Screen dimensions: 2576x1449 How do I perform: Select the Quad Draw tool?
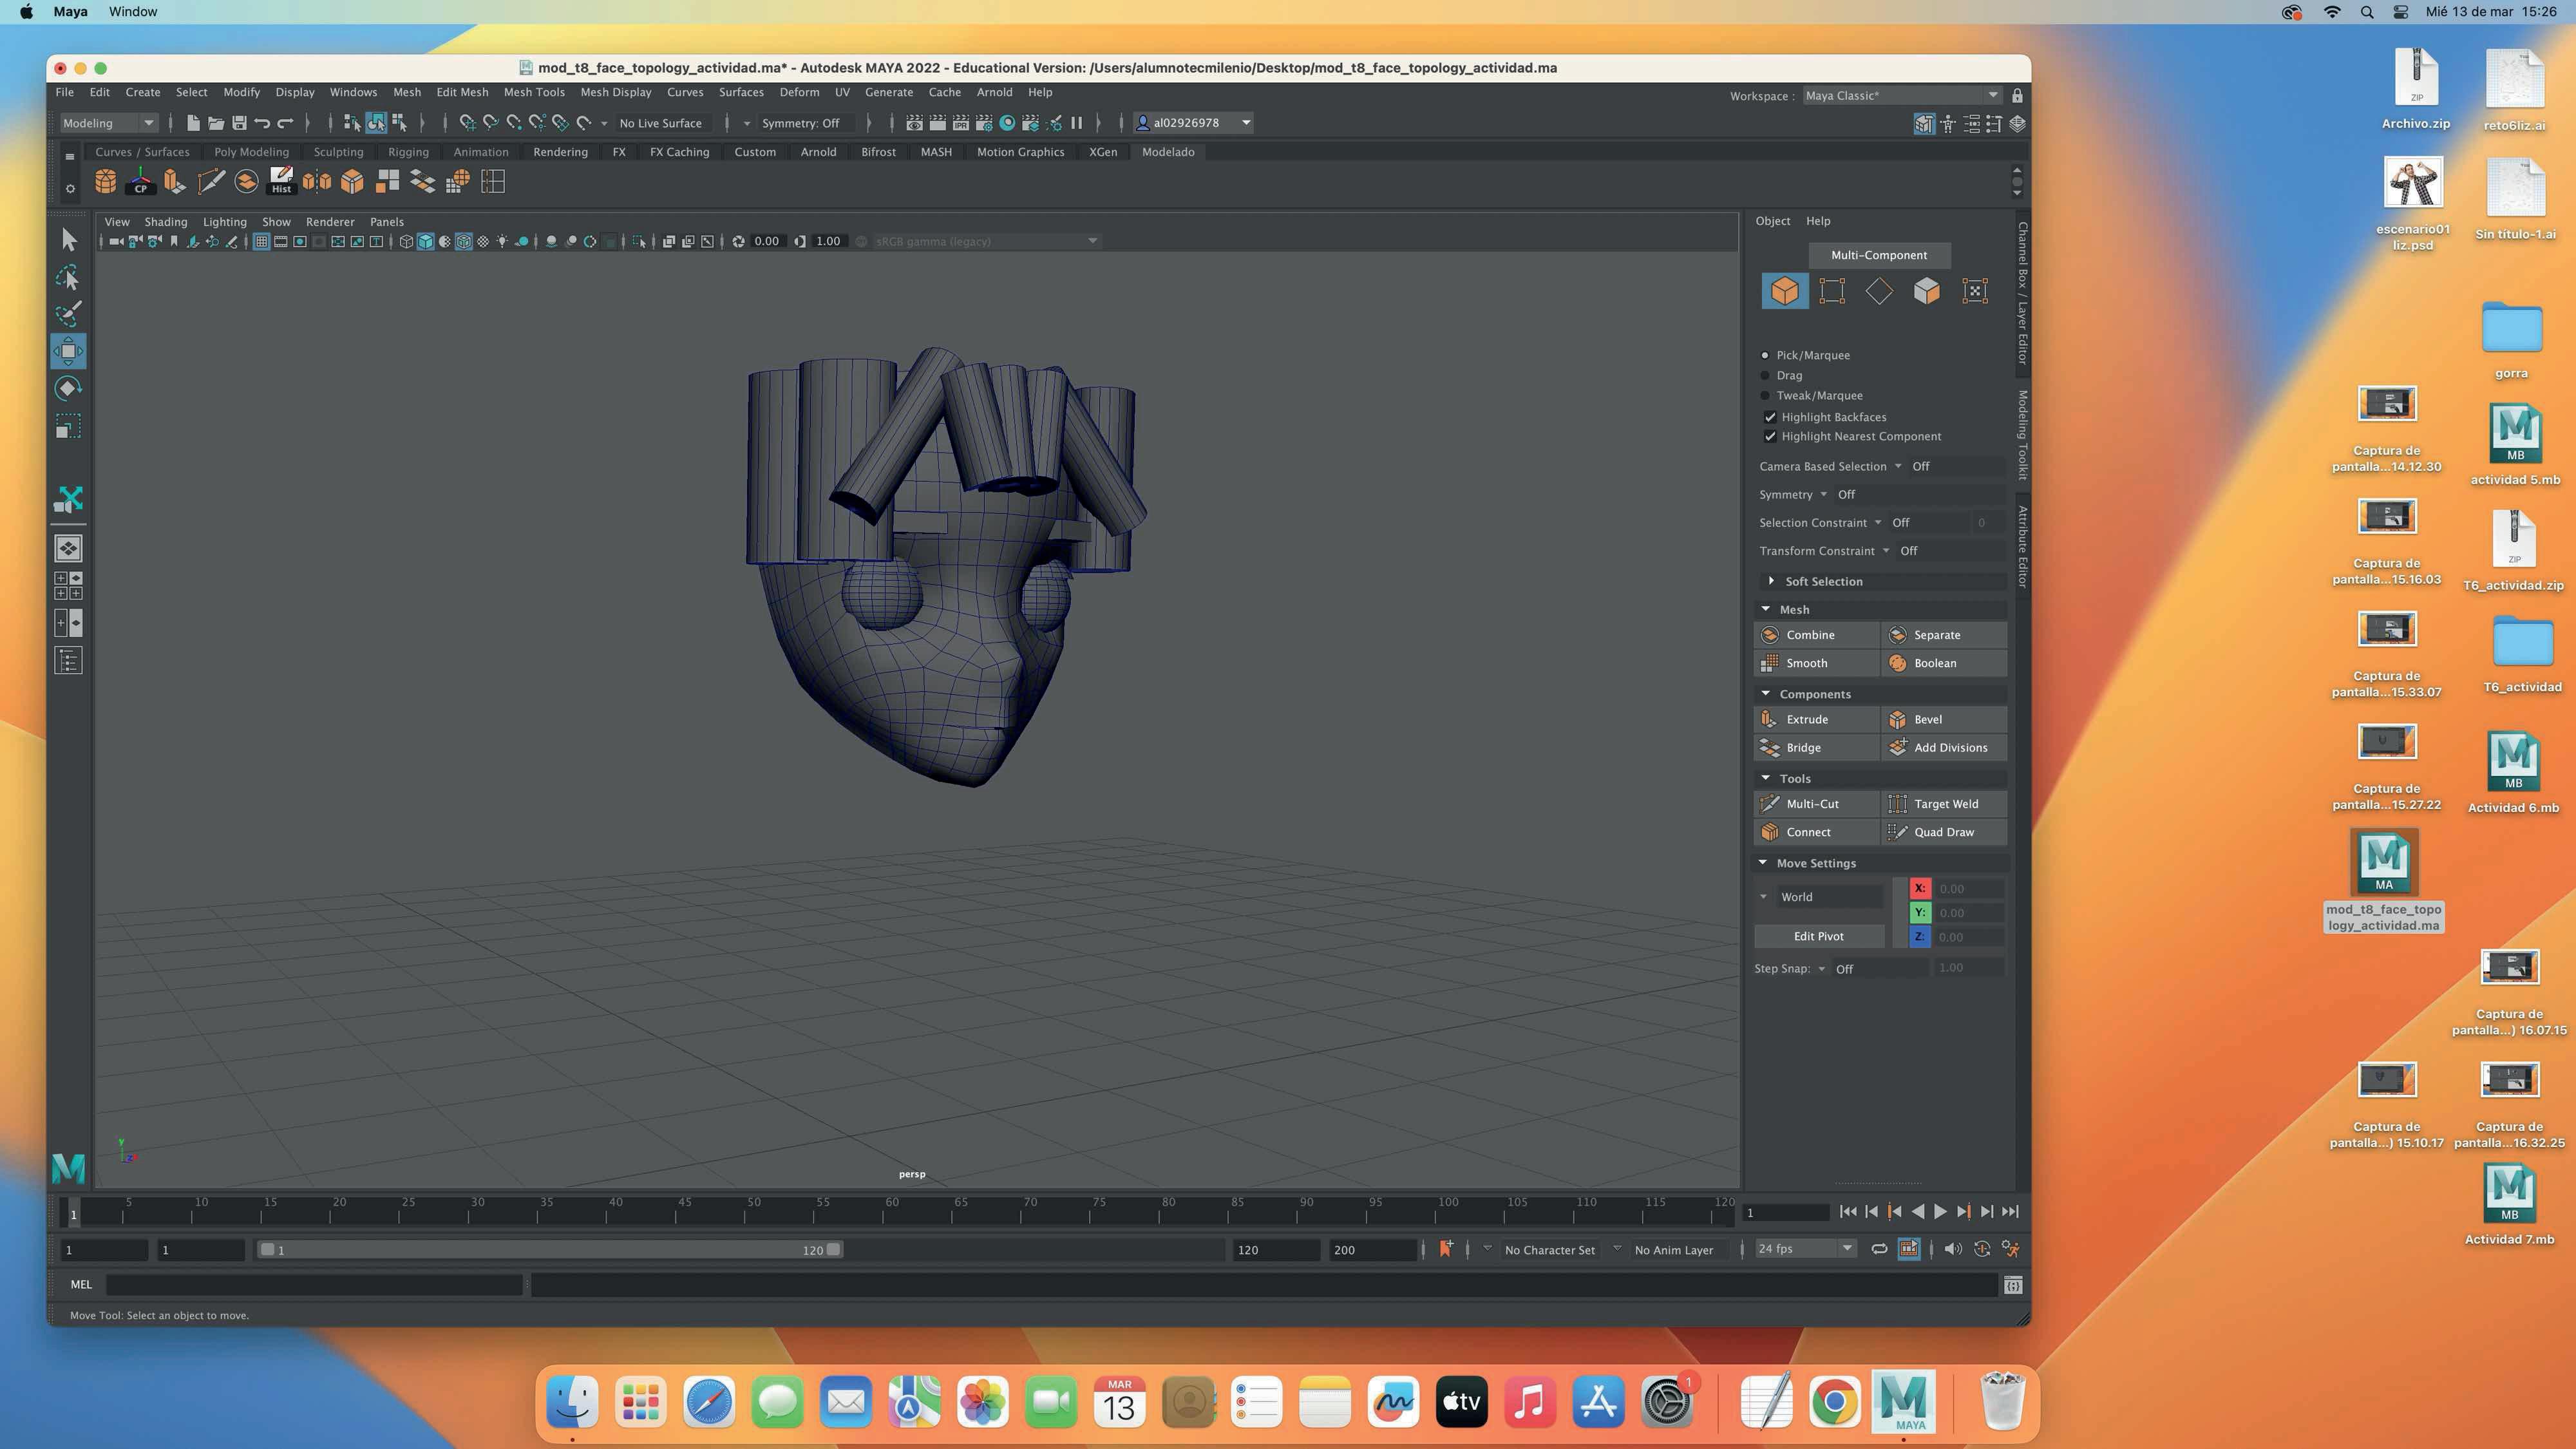(x=1943, y=832)
